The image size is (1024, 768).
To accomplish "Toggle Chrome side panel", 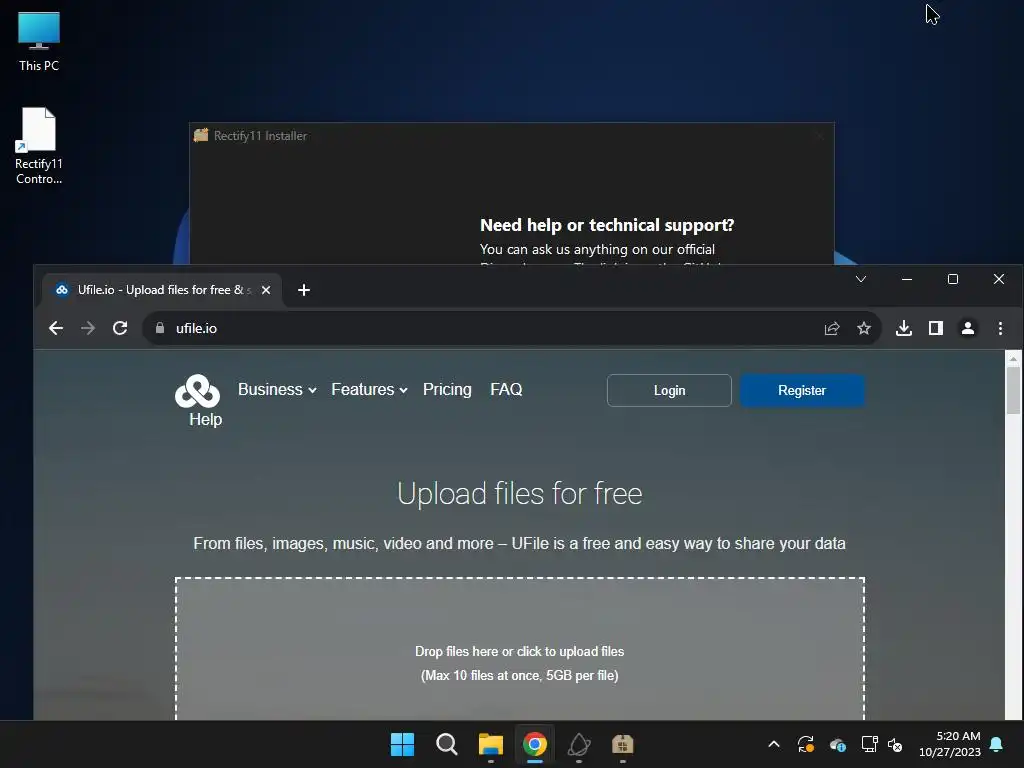I will point(936,328).
